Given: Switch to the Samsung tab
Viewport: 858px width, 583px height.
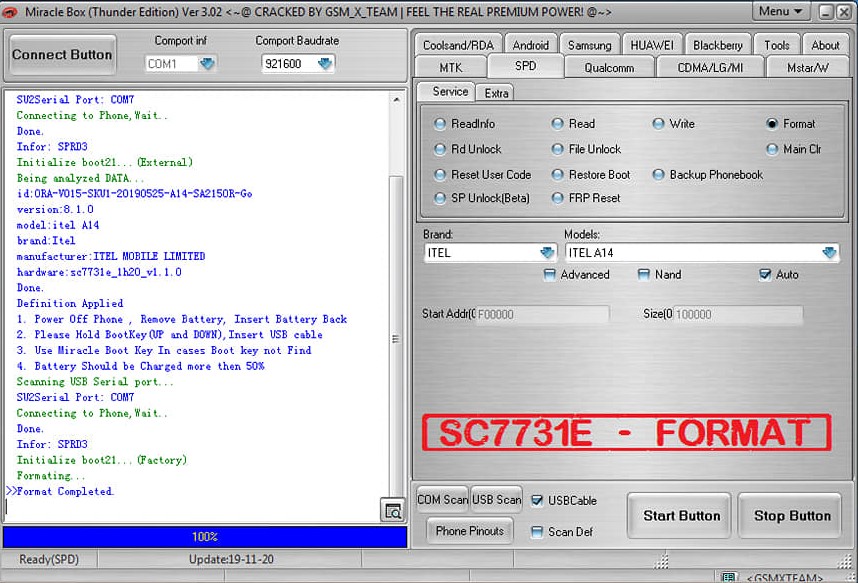Looking at the screenshot, I should pyautogui.click(x=589, y=44).
